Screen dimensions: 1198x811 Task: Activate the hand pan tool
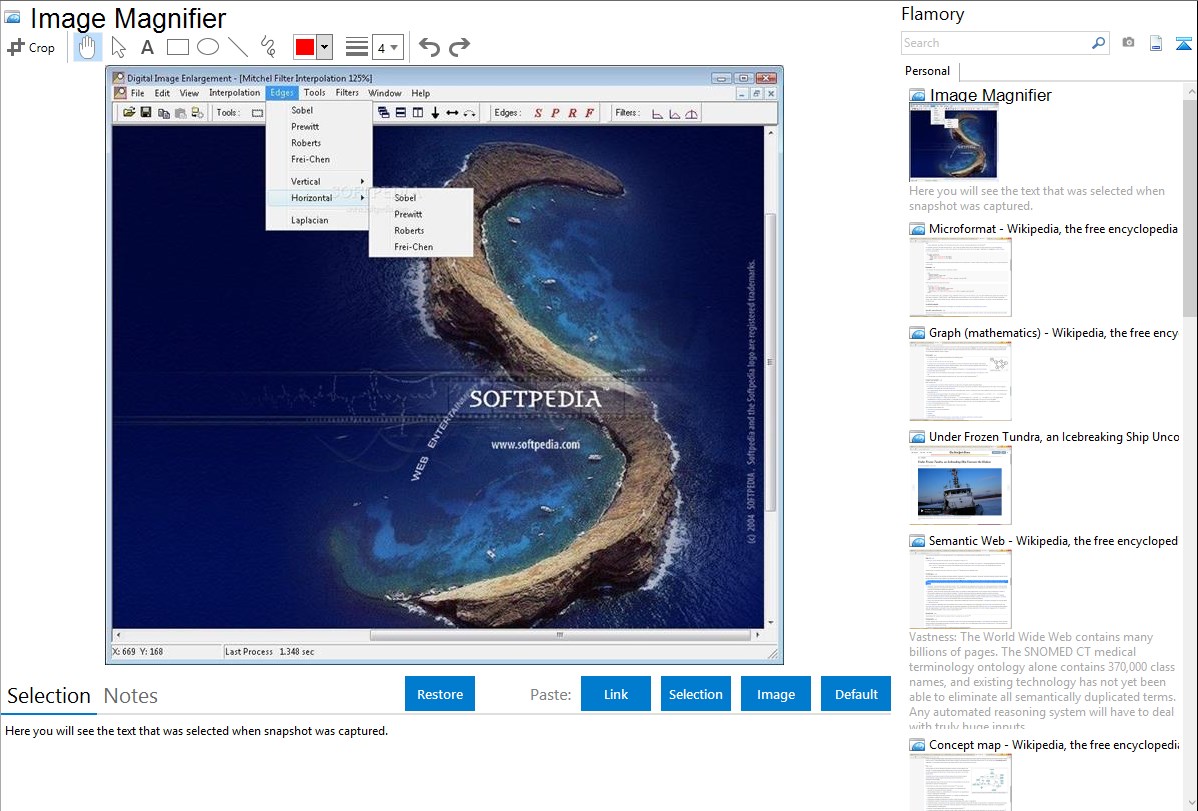(x=87, y=47)
